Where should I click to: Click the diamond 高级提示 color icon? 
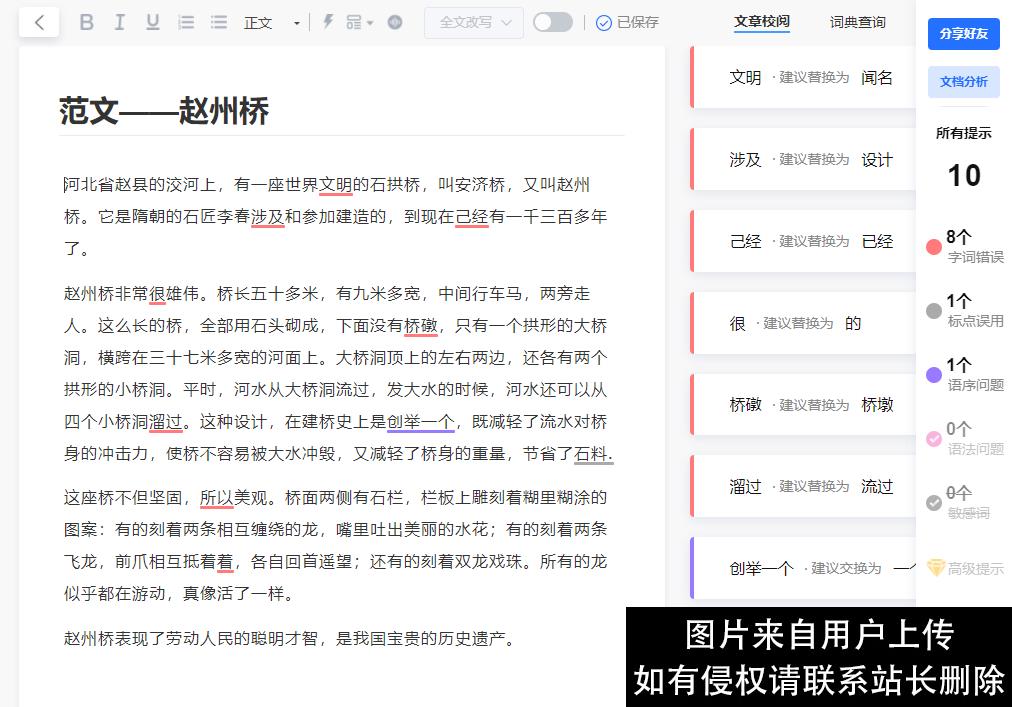point(936,567)
